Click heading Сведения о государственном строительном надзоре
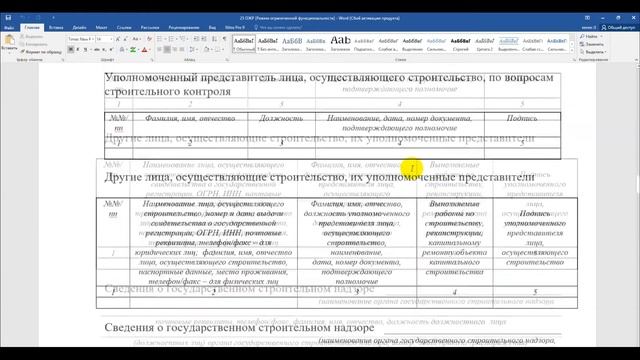This screenshot has width=640, height=360. [x=239, y=327]
